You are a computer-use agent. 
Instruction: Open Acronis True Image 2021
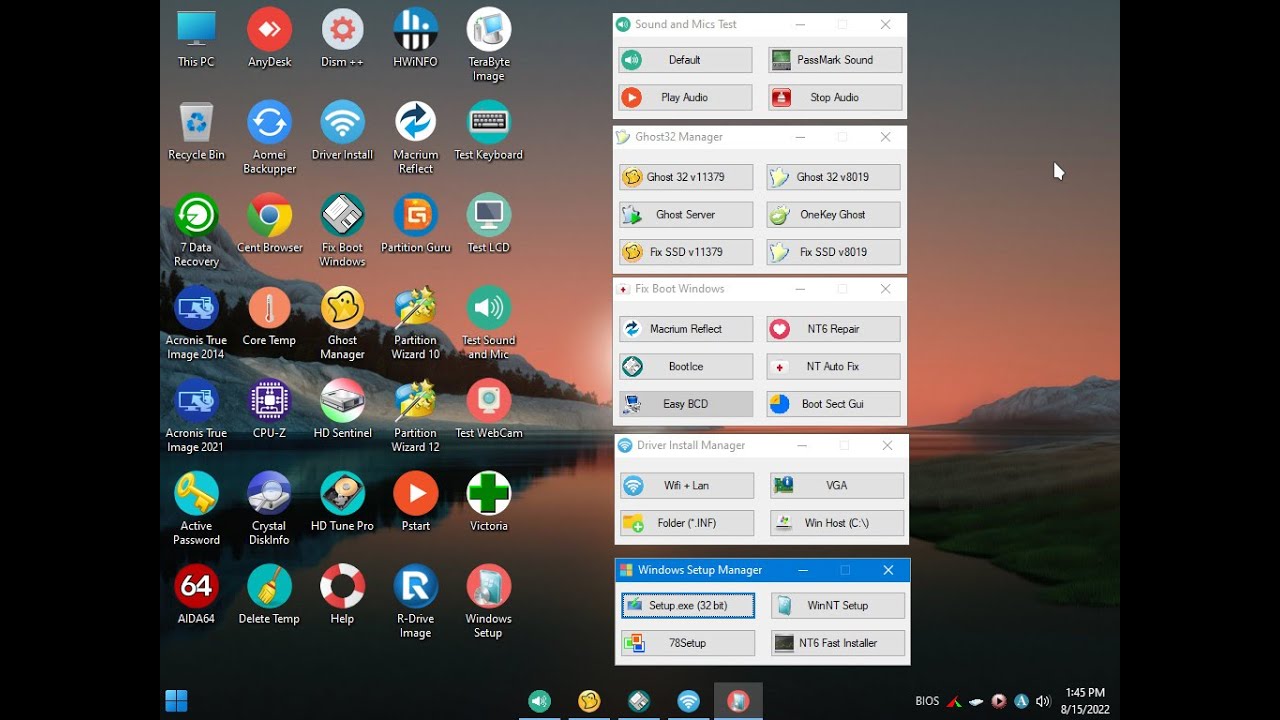click(196, 398)
